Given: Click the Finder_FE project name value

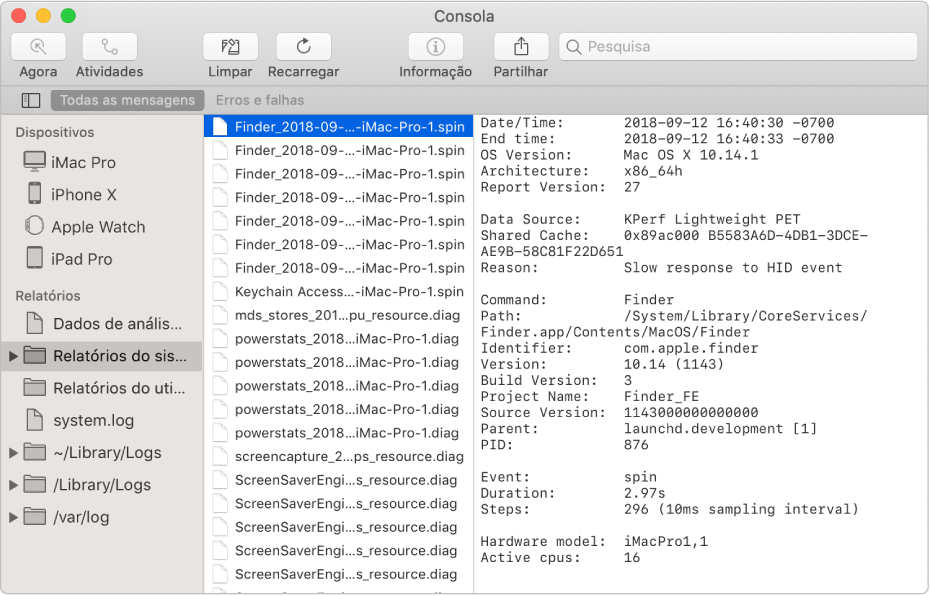Looking at the screenshot, I should [661, 397].
